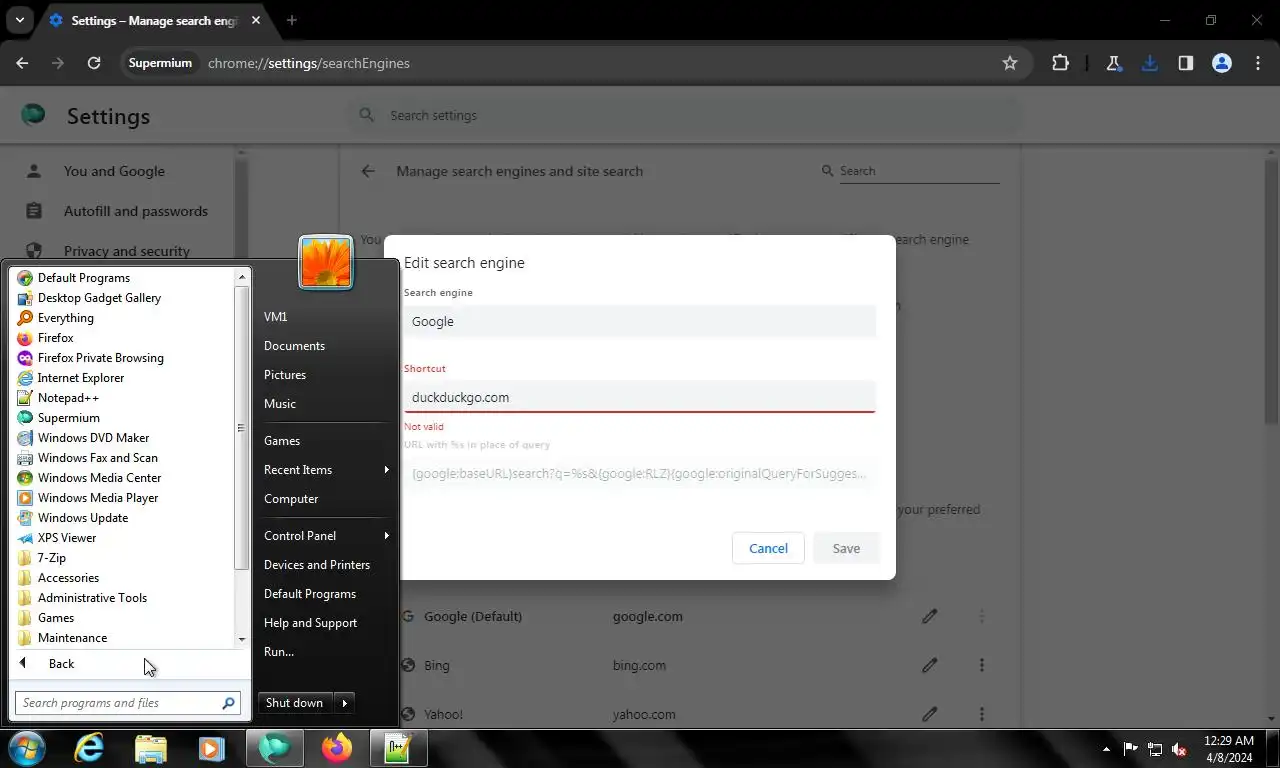Click the browser back arrow
Image resolution: width=1280 pixels, height=768 pixels.
click(x=22, y=63)
